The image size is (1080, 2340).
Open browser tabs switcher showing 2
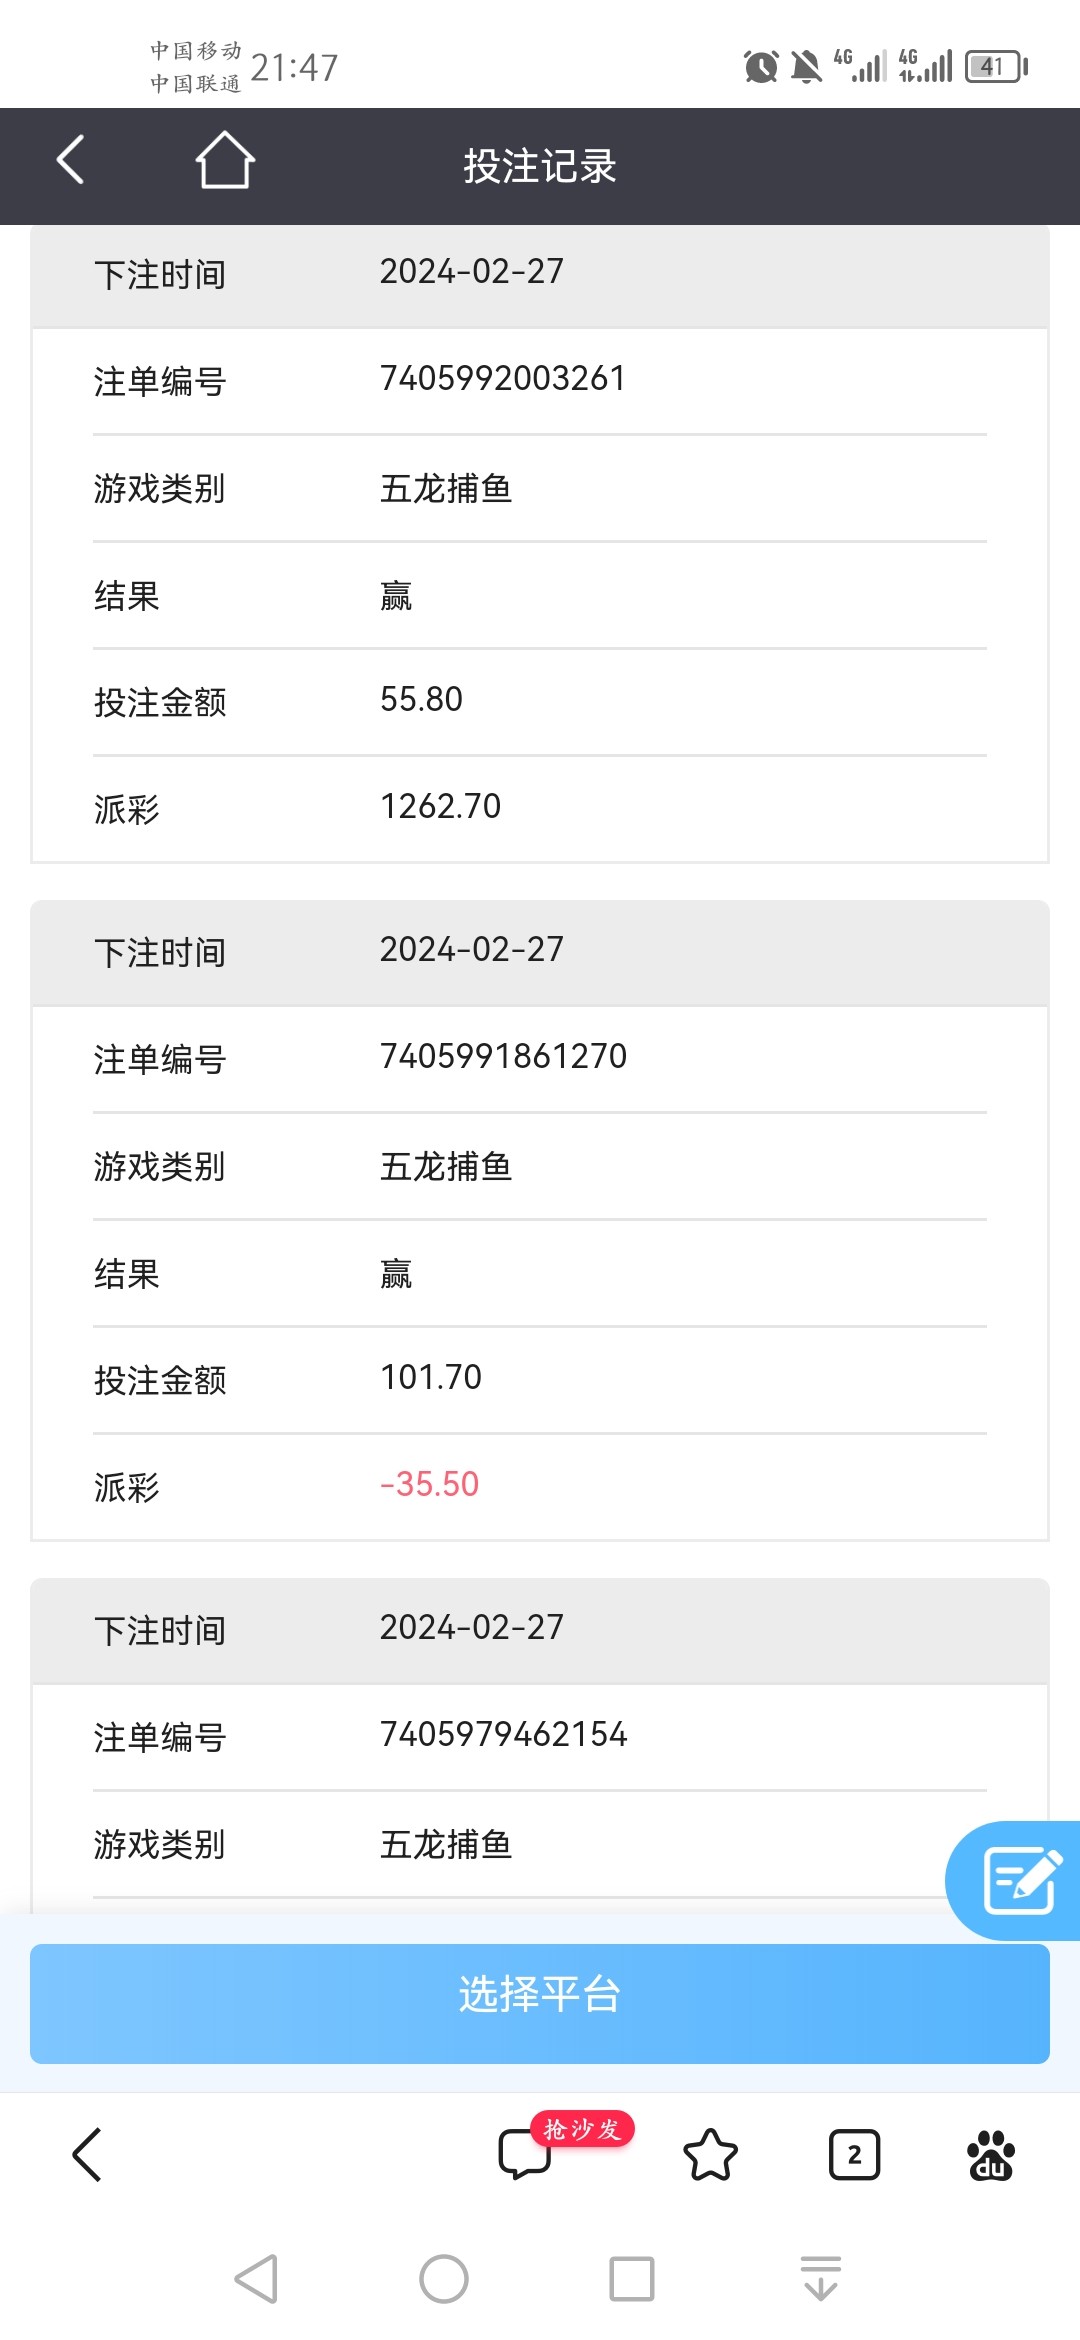pos(854,2154)
